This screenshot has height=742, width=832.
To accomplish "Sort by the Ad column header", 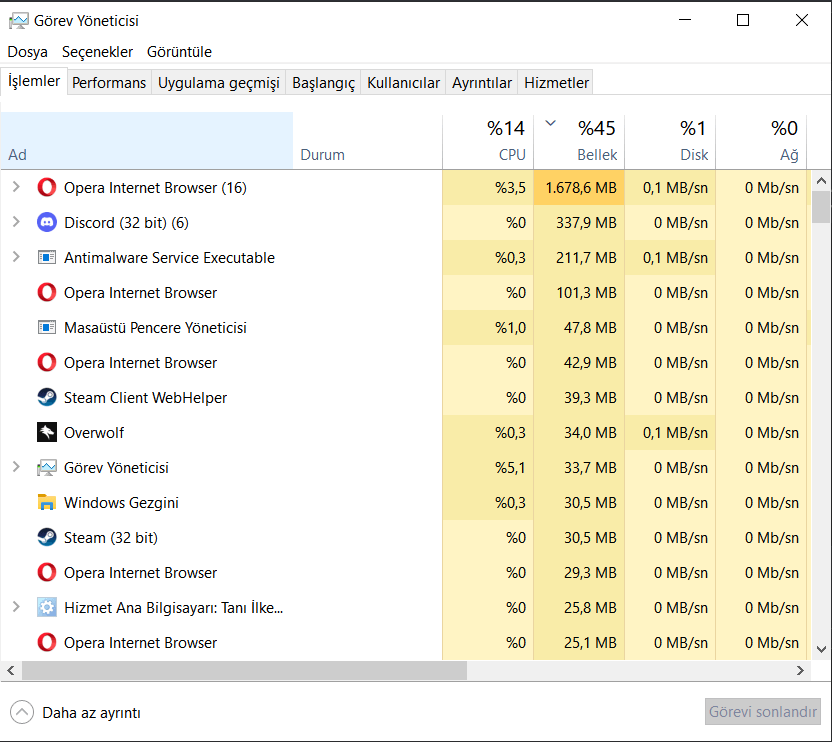I will 147,141.
